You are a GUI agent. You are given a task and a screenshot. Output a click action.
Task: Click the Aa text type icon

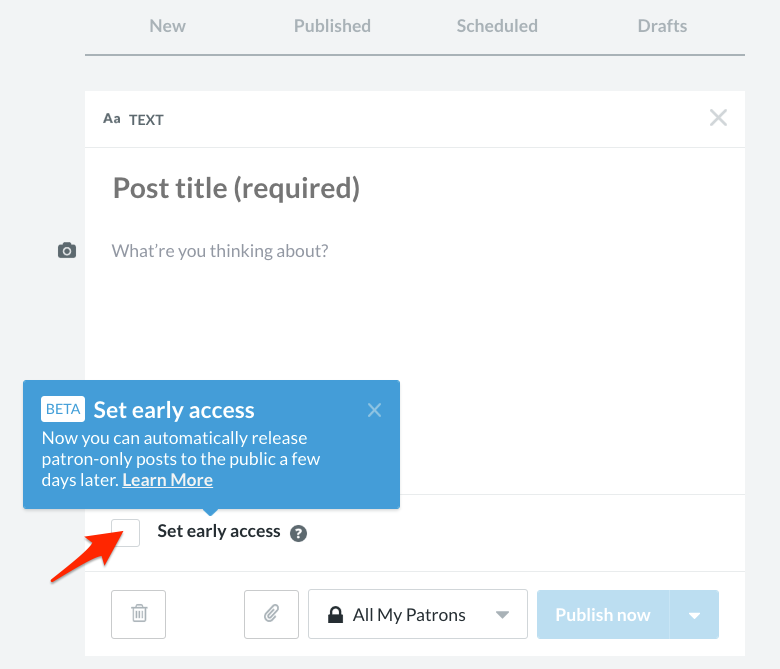(112, 119)
